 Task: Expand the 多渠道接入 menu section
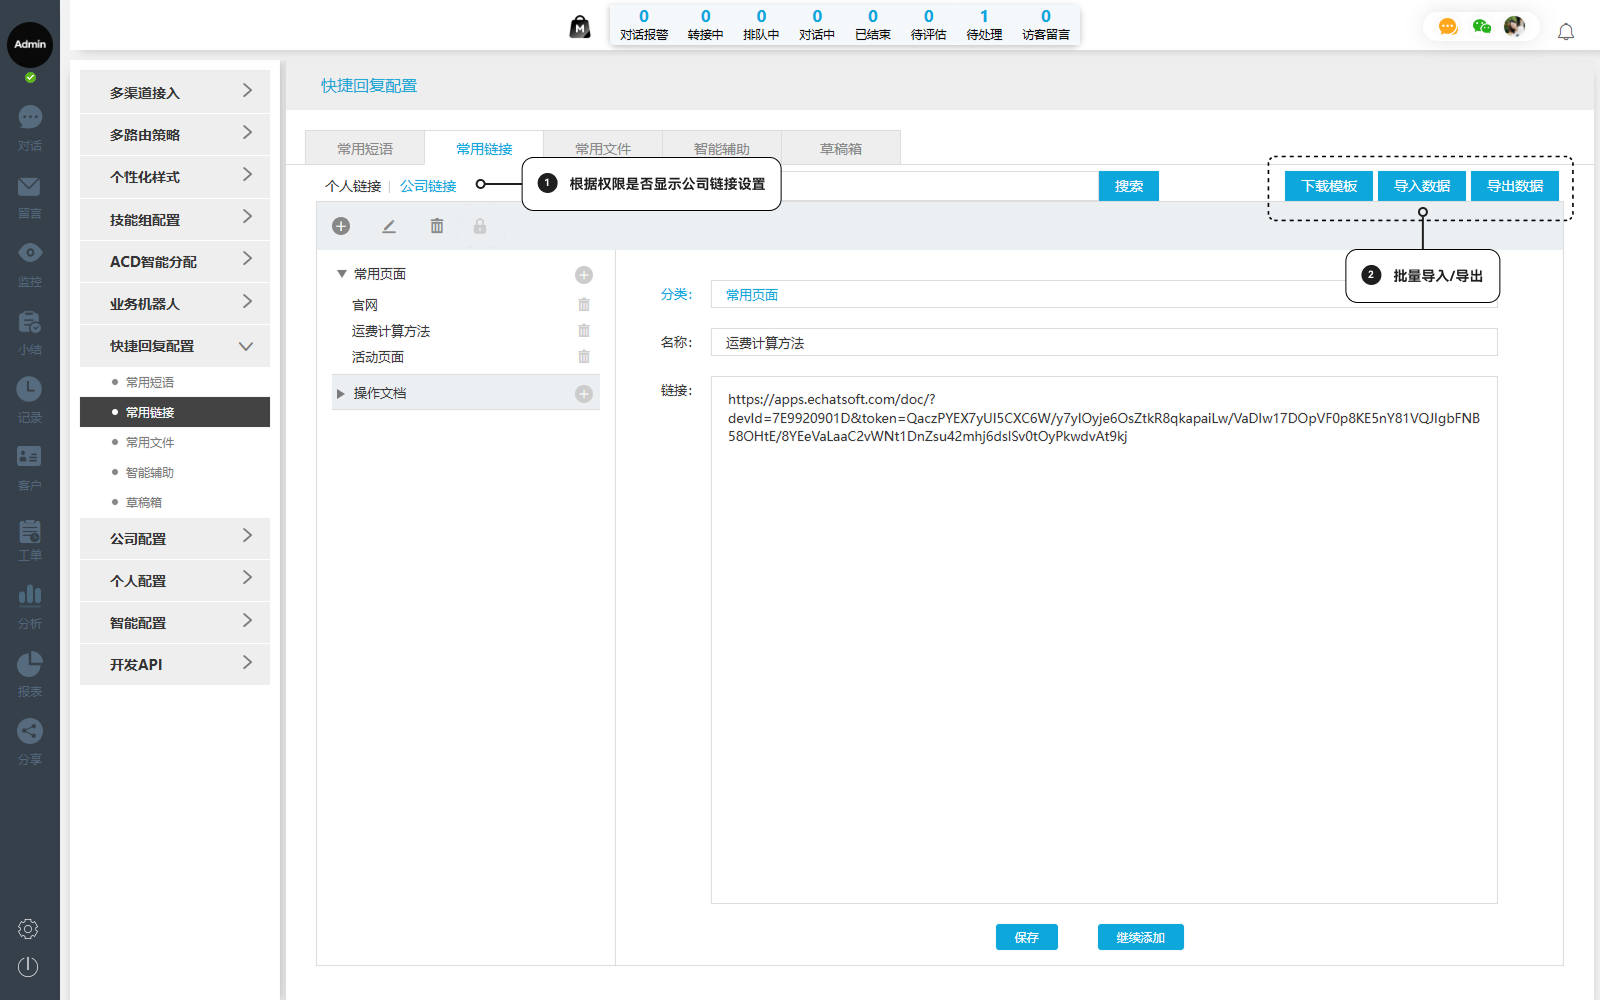pos(175,92)
